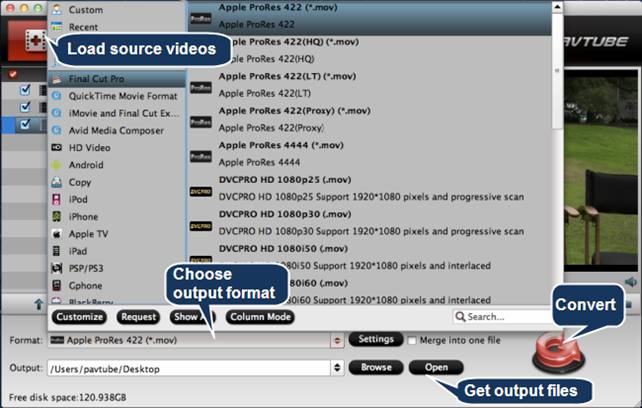This screenshot has width=642, height=408.
Task: Click the format list scrollbar up arrow
Action: pyautogui.click(x=557, y=7)
